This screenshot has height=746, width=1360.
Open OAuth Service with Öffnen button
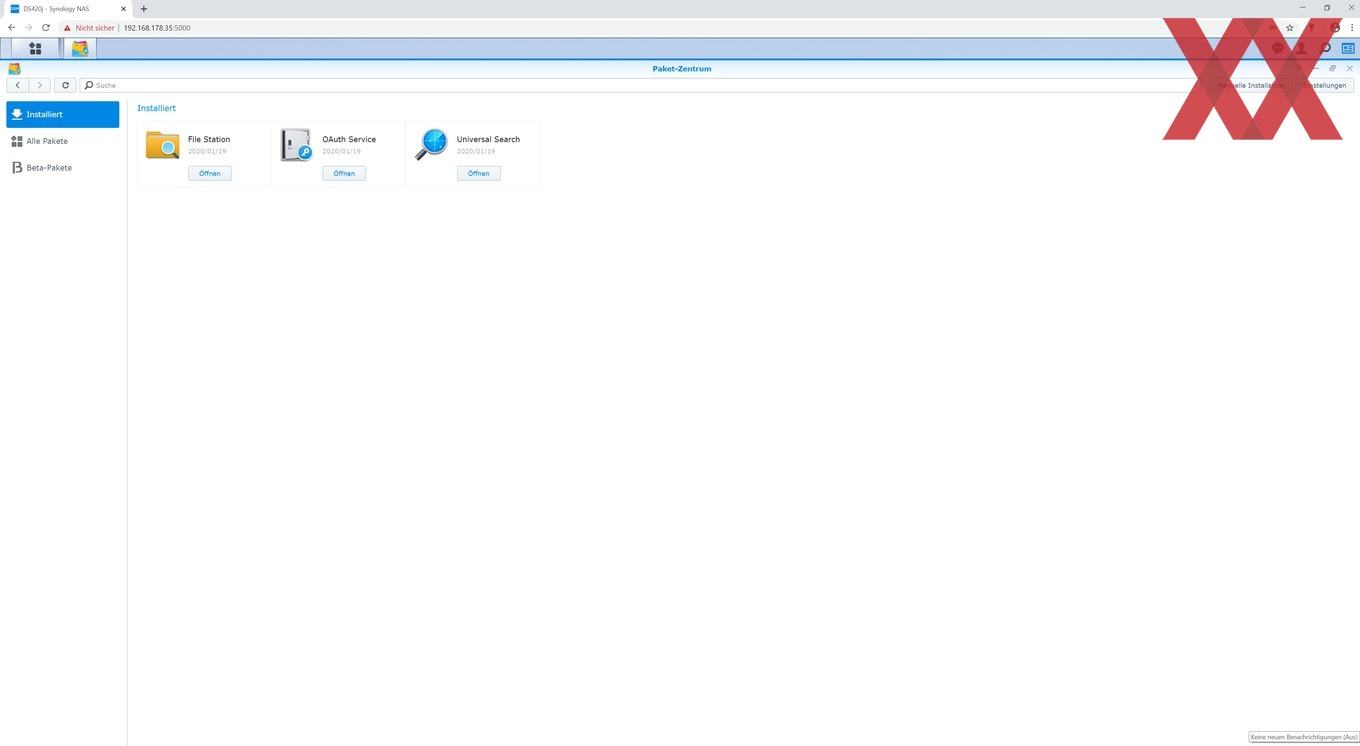pyautogui.click(x=344, y=173)
